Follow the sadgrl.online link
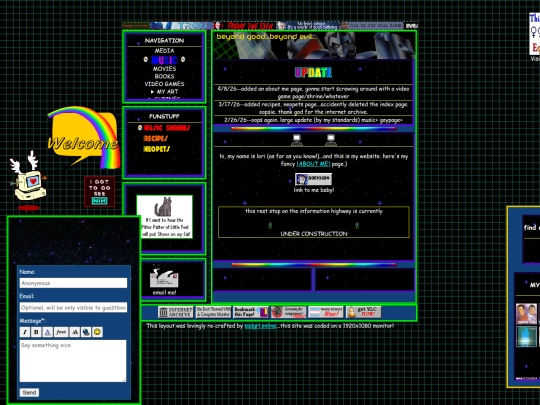This screenshot has height=405, width=540. [x=260, y=326]
